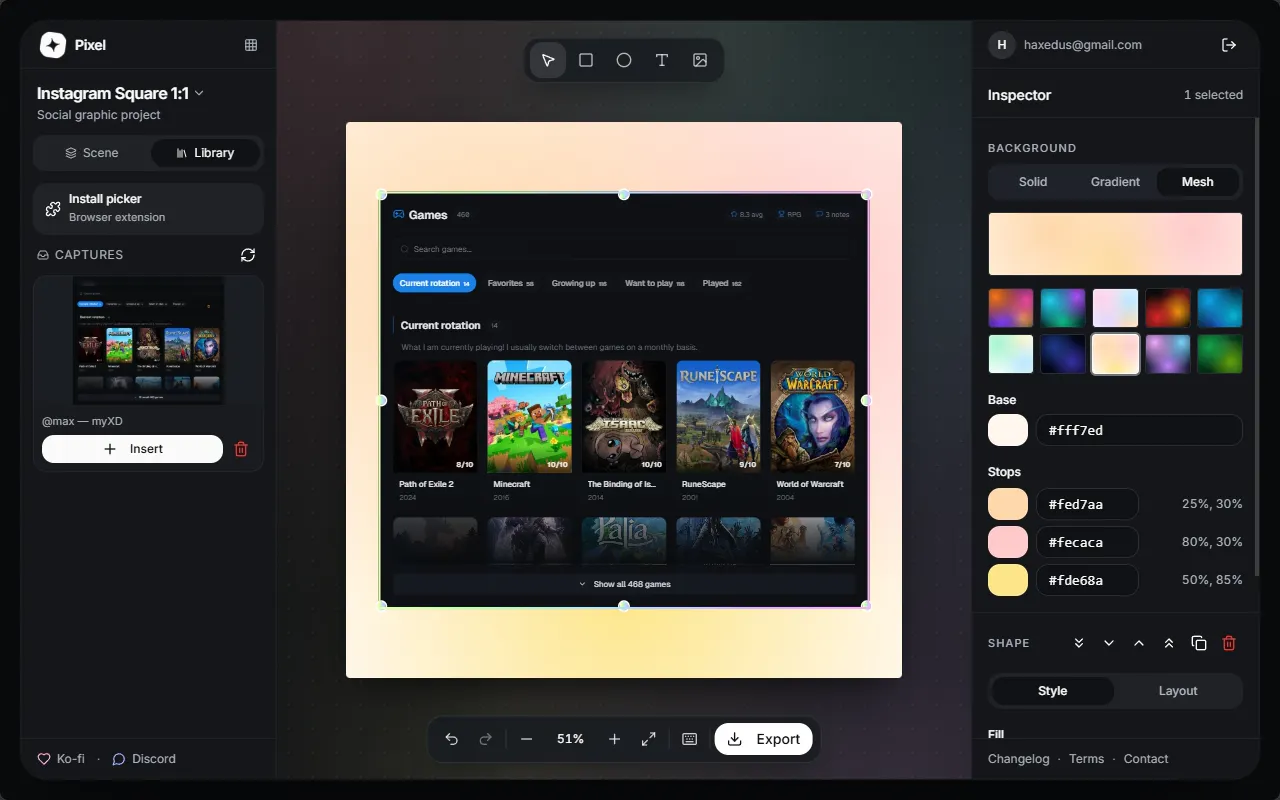Bring shape to front with double-up chevron

(x=1169, y=643)
